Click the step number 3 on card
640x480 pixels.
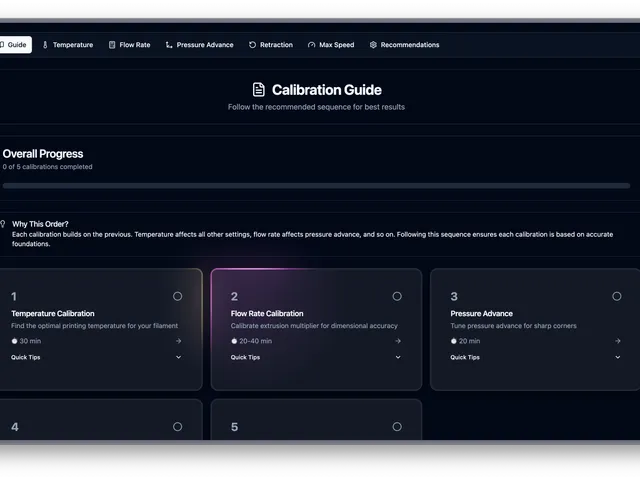pos(454,296)
